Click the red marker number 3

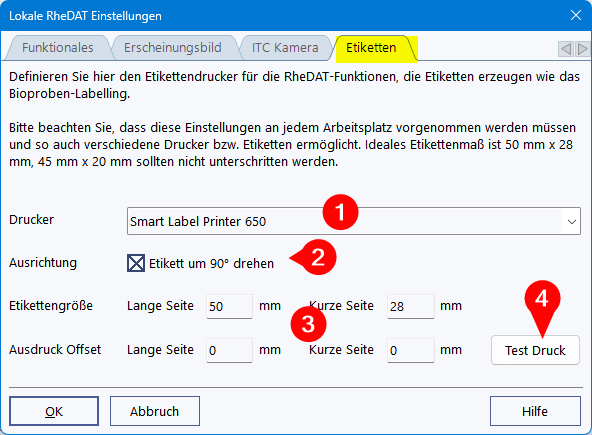(x=308, y=324)
